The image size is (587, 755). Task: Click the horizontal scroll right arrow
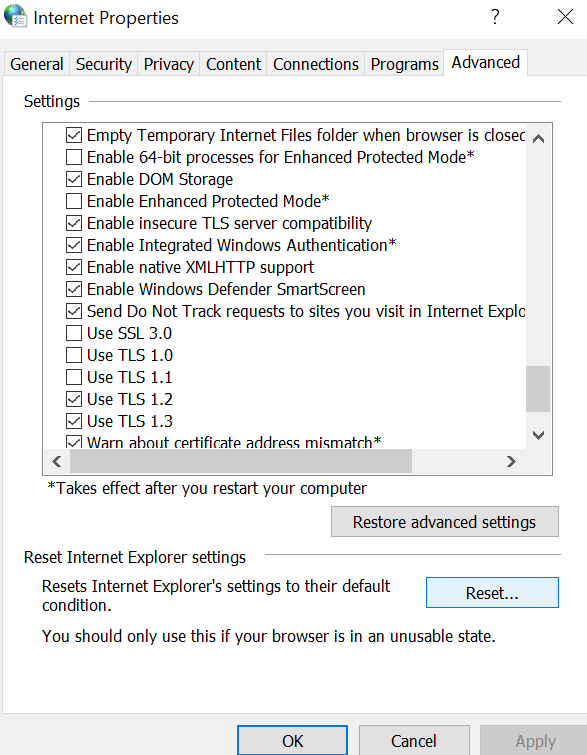click(511, 461)
